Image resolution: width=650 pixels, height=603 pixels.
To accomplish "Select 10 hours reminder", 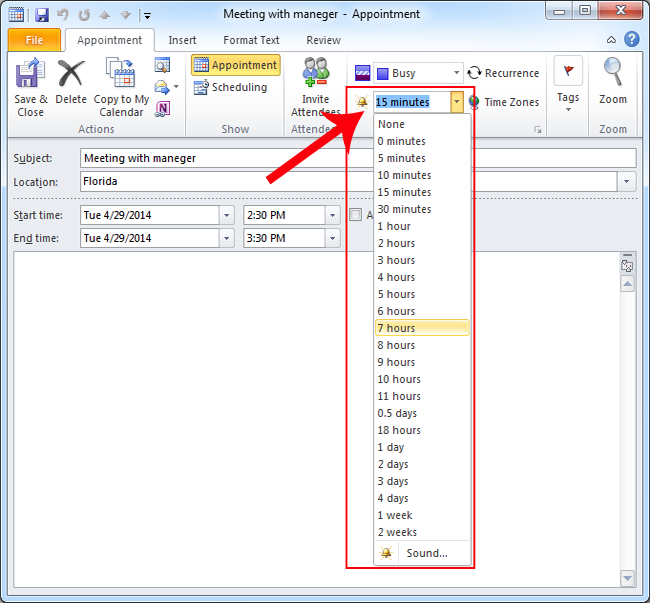I will [422, 379].
